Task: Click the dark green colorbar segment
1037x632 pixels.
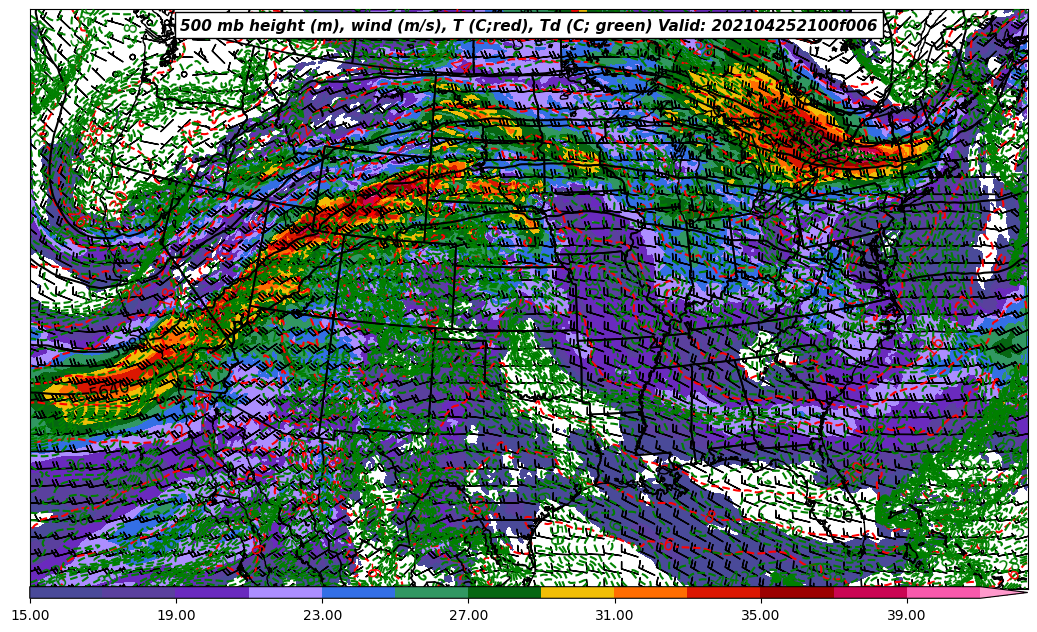Action: (x=504, y=592)
